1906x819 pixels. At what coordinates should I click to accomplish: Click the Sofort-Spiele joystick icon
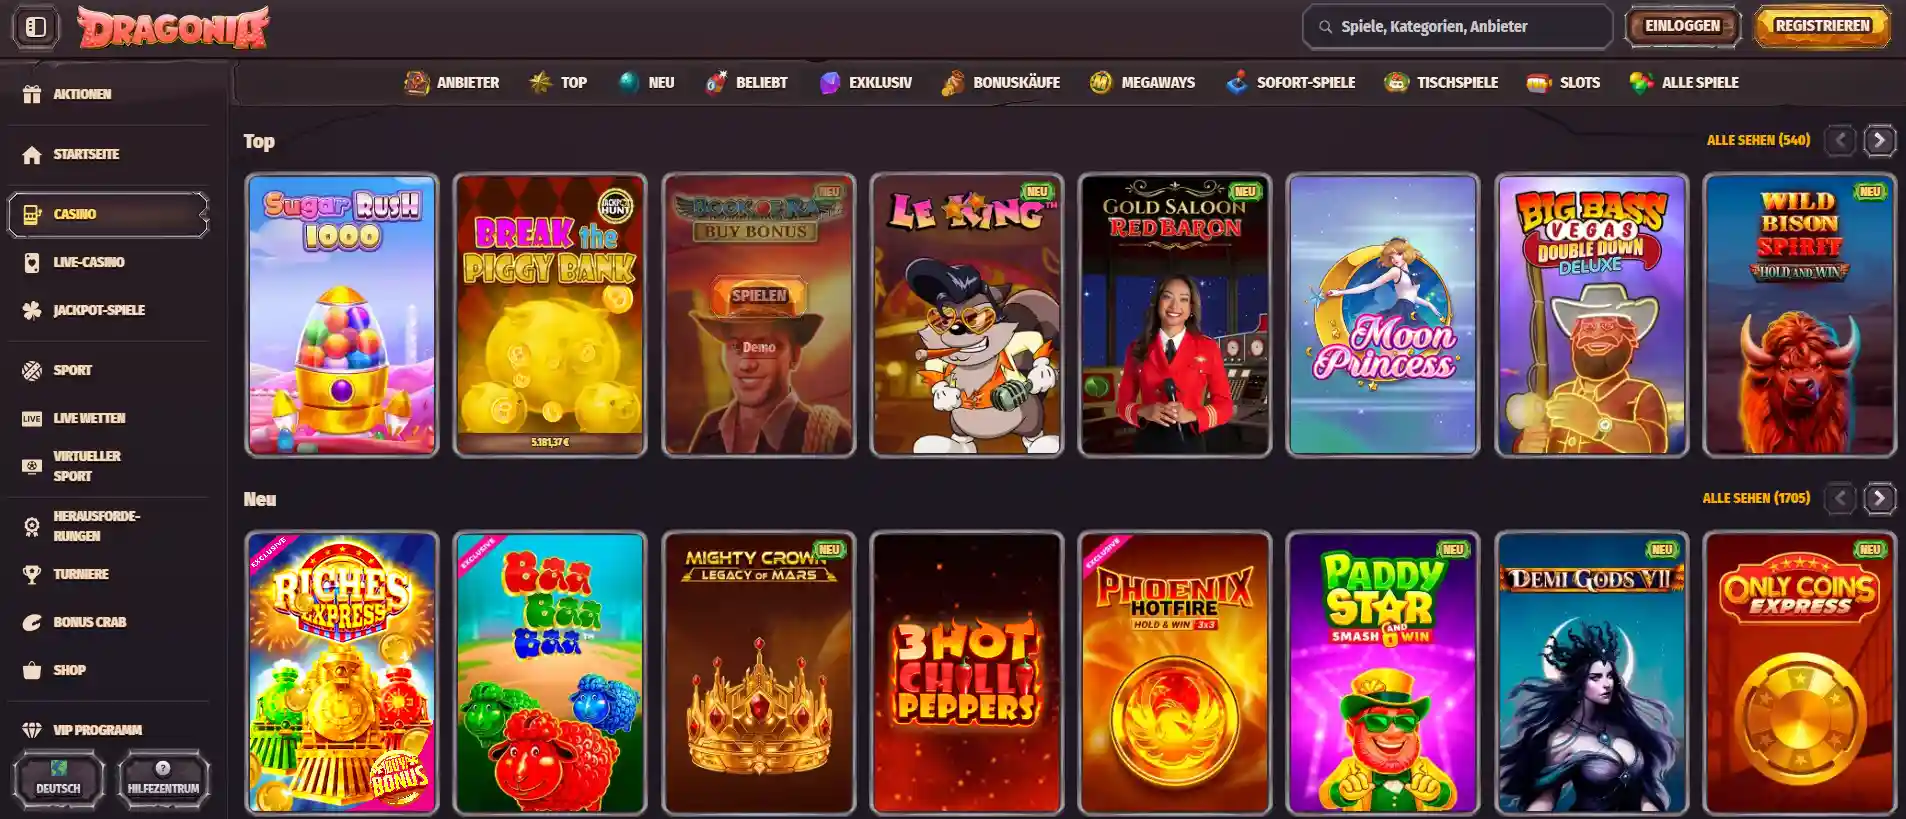(x=1237, y=82)
